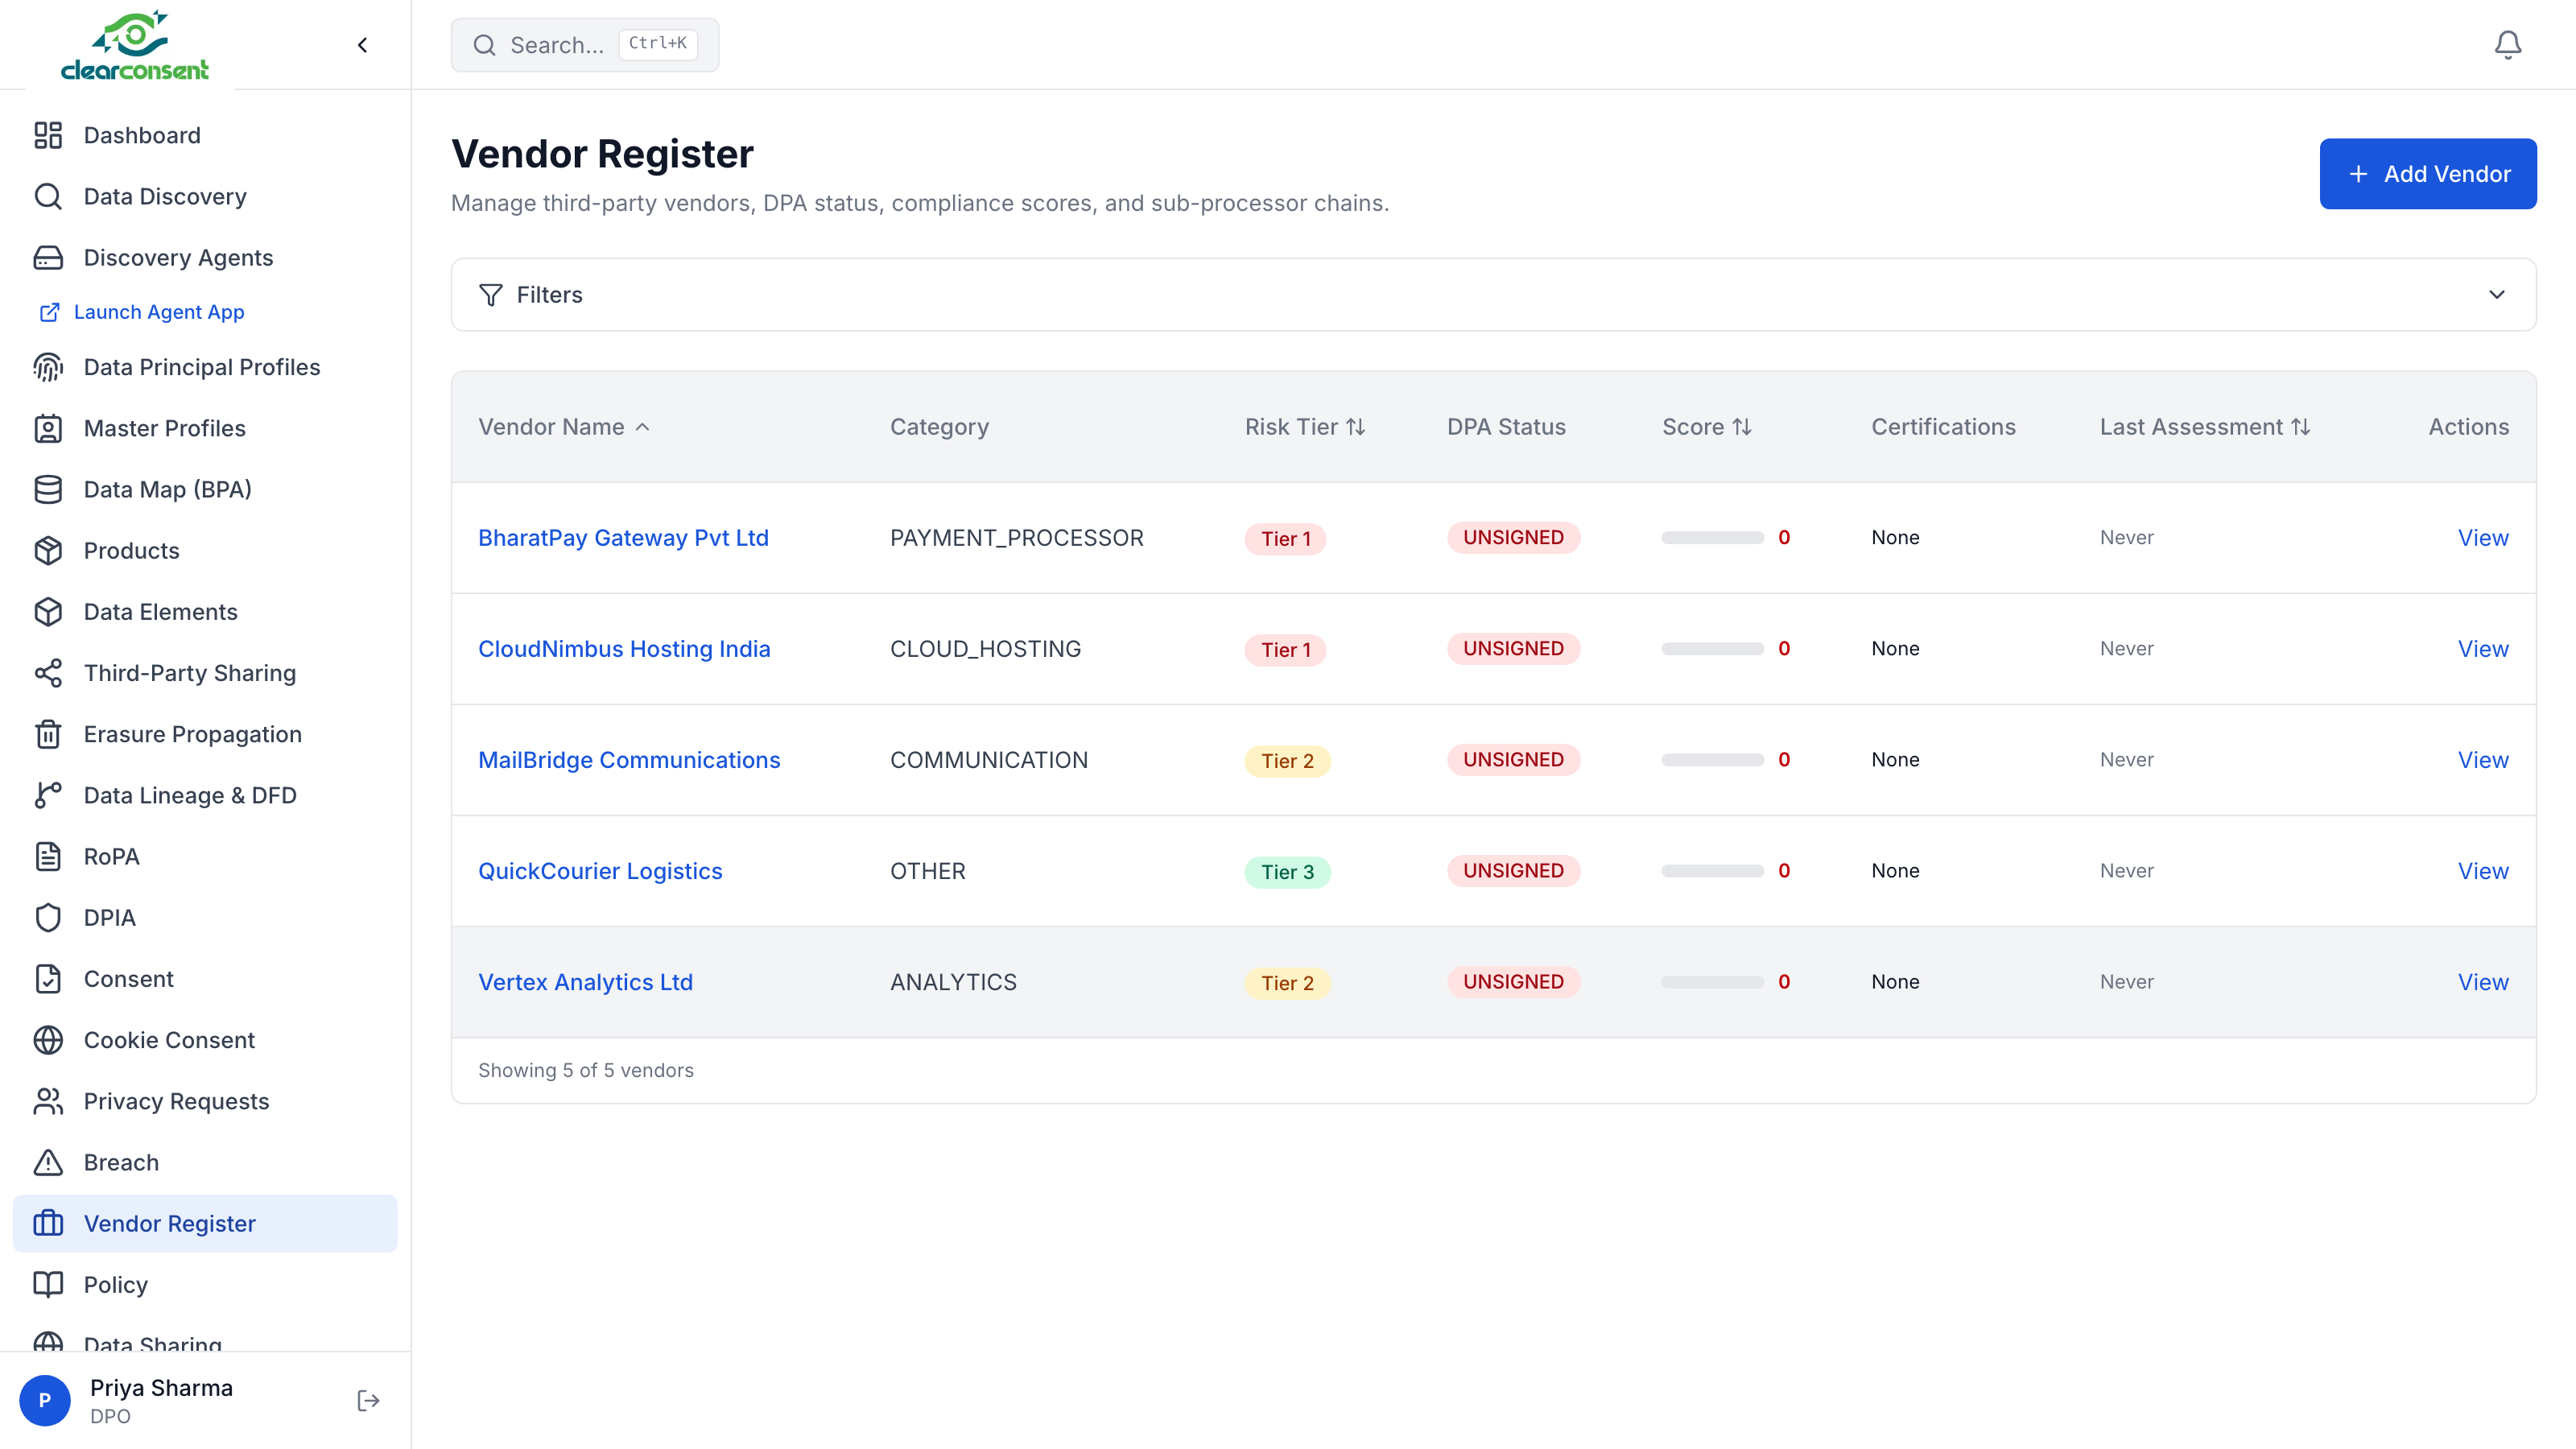Open Vertex Analytics Ltd vendor link
Viewport: 2576px width, 1449px height.
coord(585,982)
